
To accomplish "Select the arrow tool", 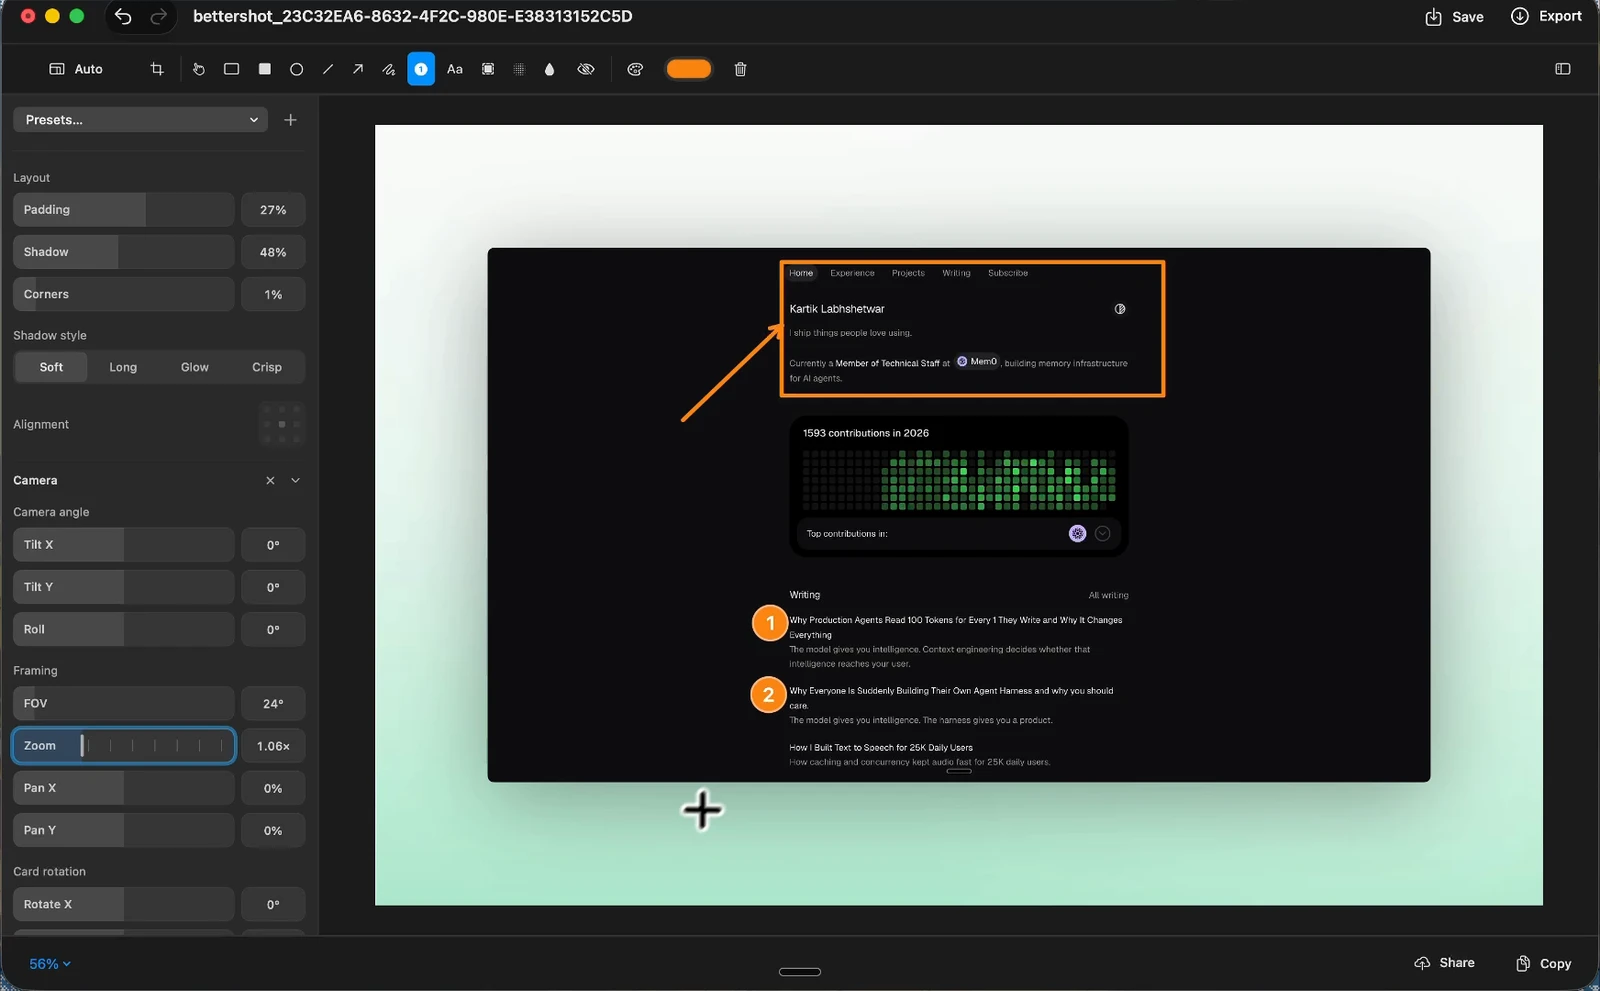I will [x=357, y=69].
